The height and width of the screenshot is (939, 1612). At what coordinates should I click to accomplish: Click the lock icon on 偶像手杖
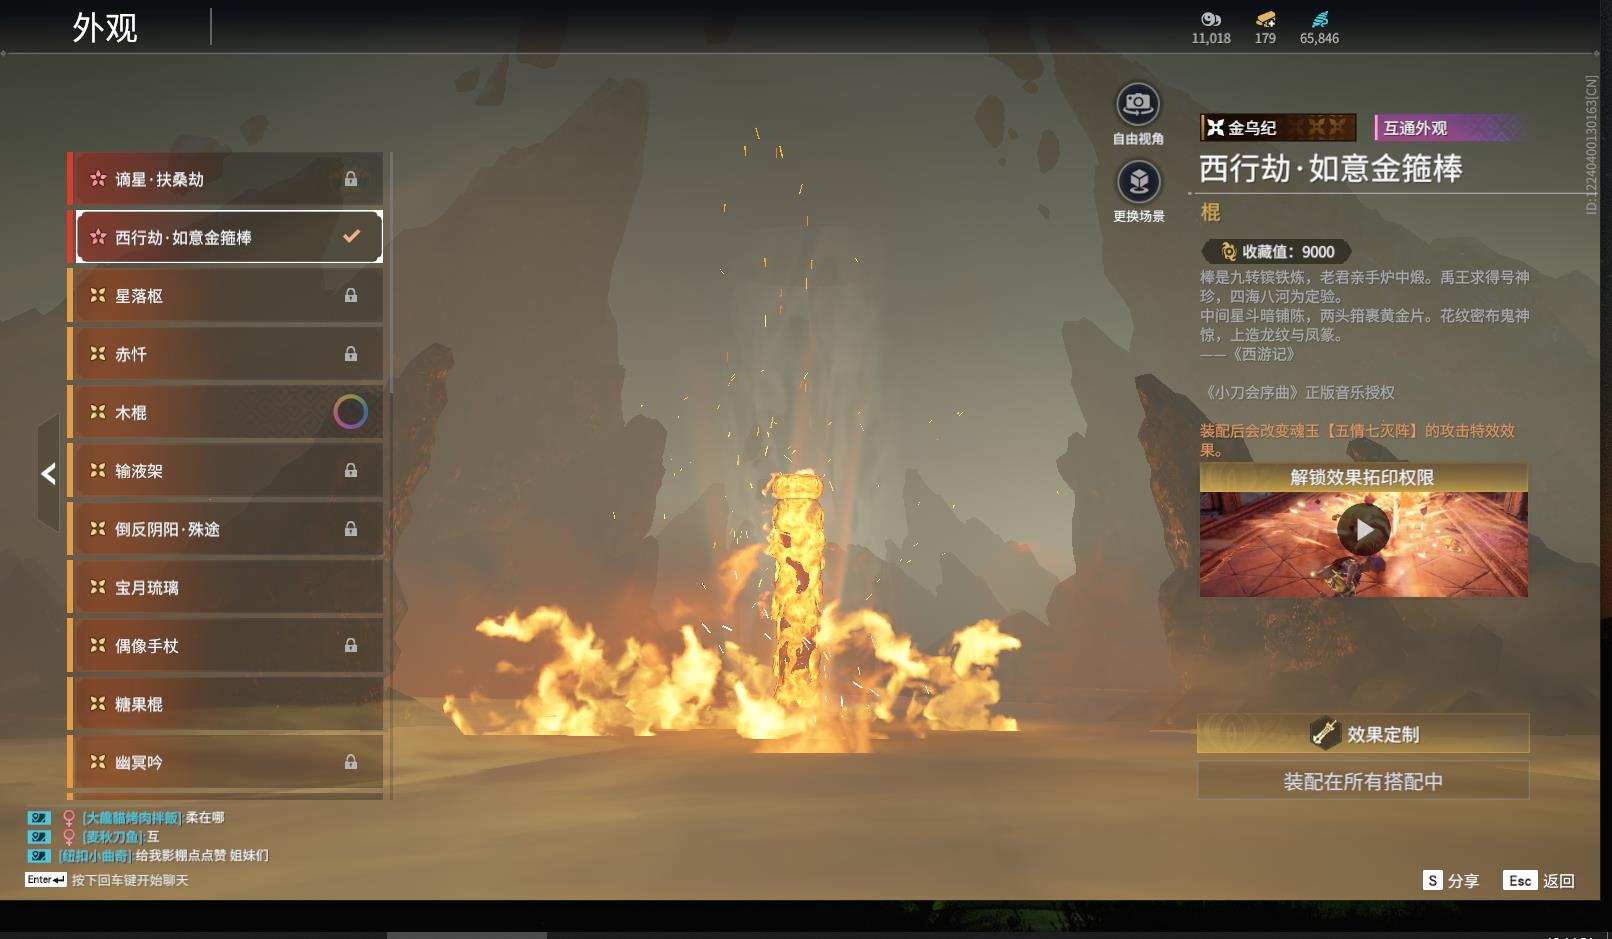point(351,645)
